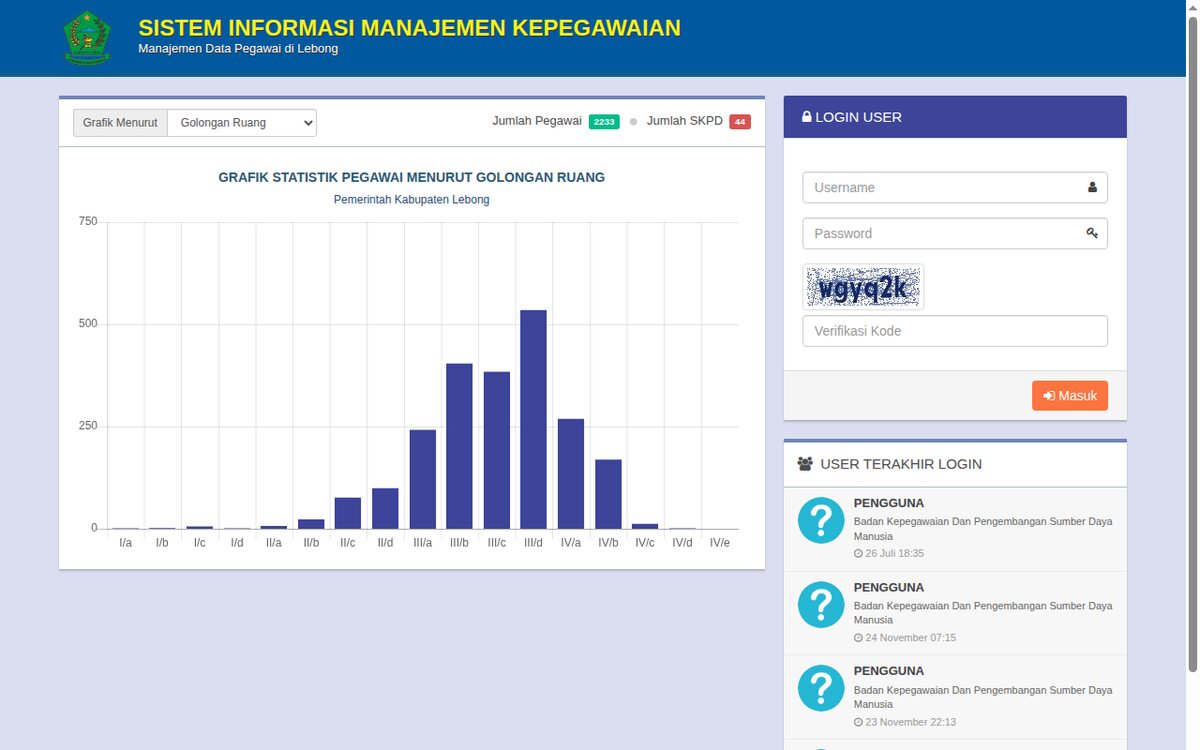
Task: Click the Pemerintah Kabupaten Lebong subtitle
Action: 412,200
